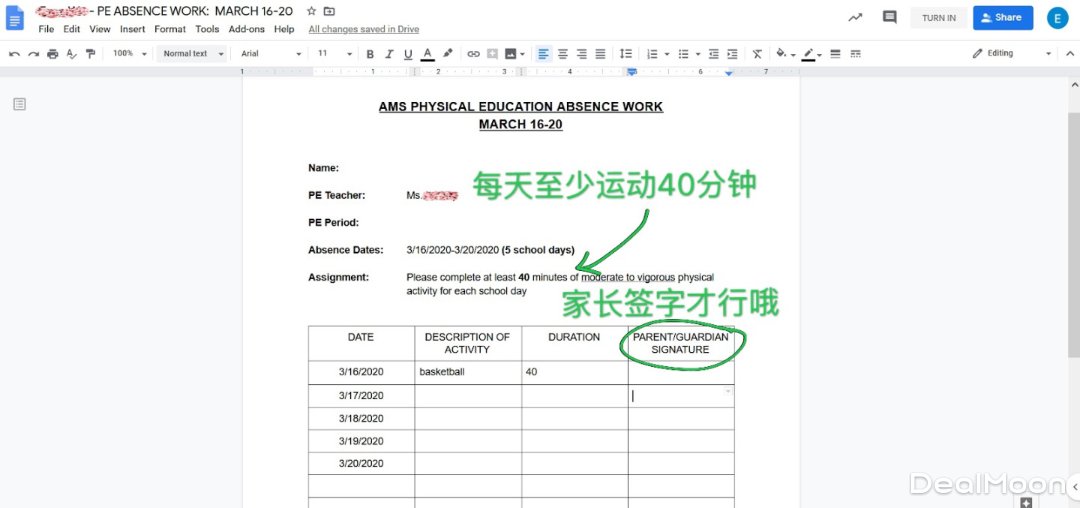Open the zoom level 100% dropdown
Viewport: 1080px width, 508px height.
[x=129, y=54]
